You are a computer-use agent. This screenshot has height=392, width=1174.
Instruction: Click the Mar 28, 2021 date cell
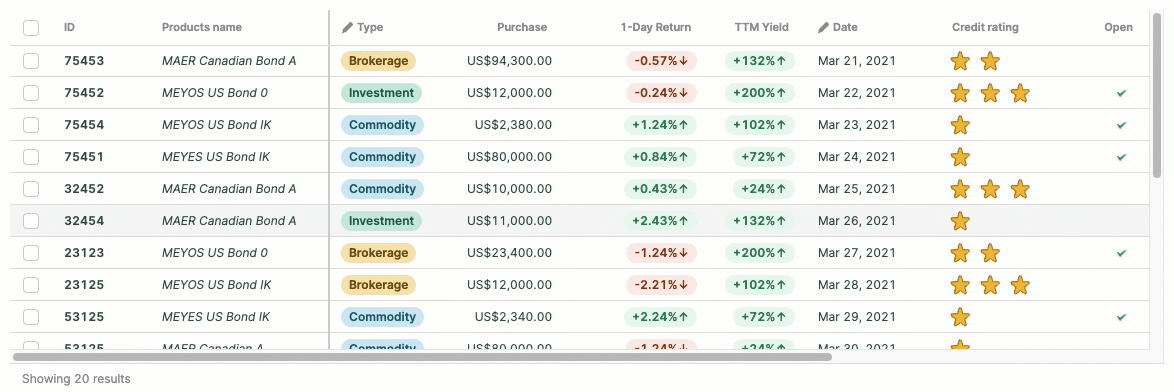857,285
